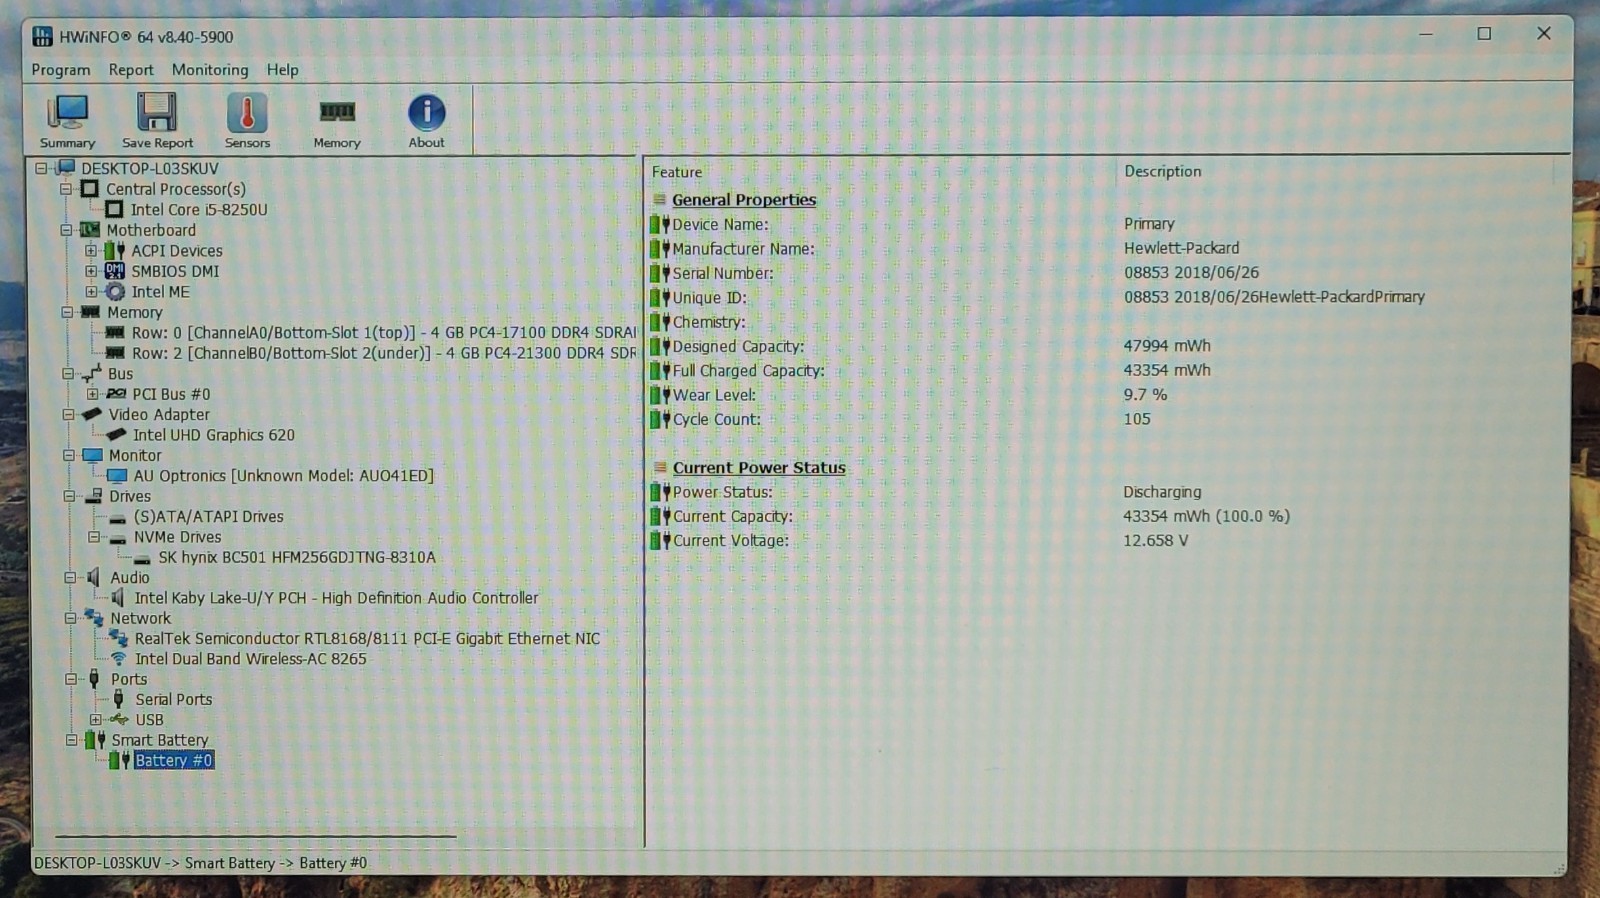This screenshot has width=1600, height=898.
Task: Click the AU Optronics monitor icon
Action: [x=117, y=476]
